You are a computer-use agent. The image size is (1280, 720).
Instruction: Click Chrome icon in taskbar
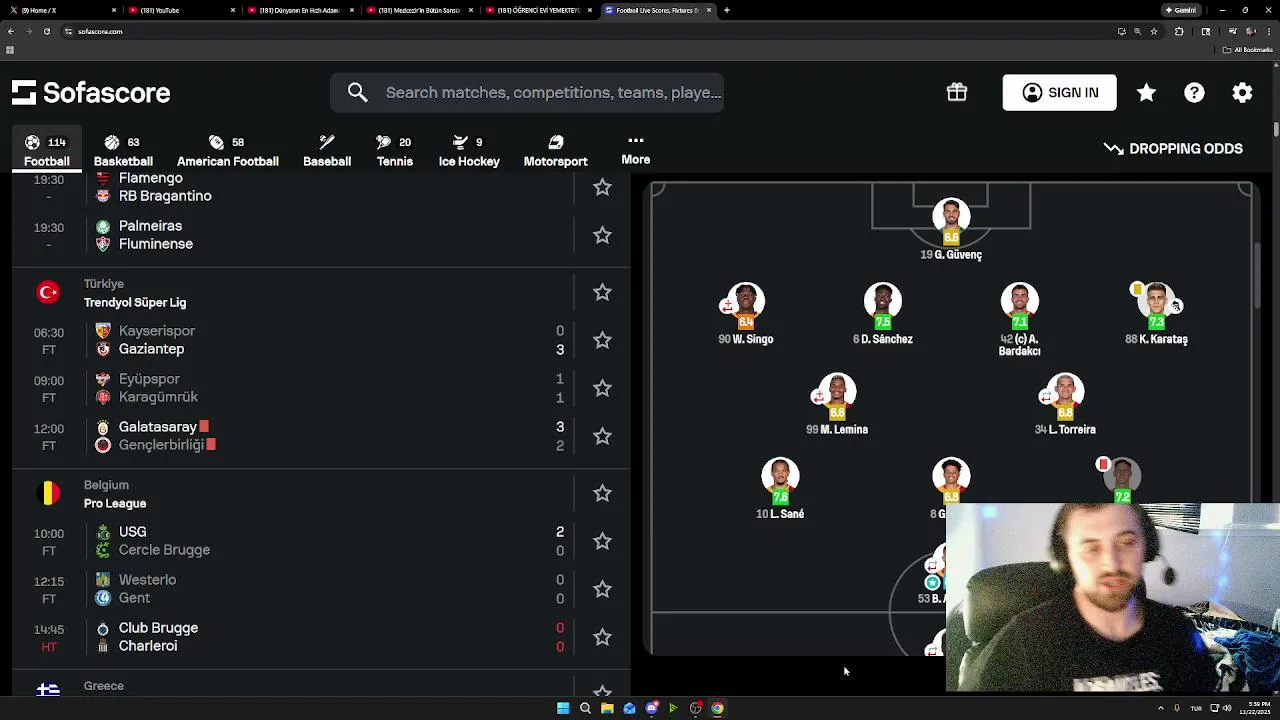coord(717,708)
